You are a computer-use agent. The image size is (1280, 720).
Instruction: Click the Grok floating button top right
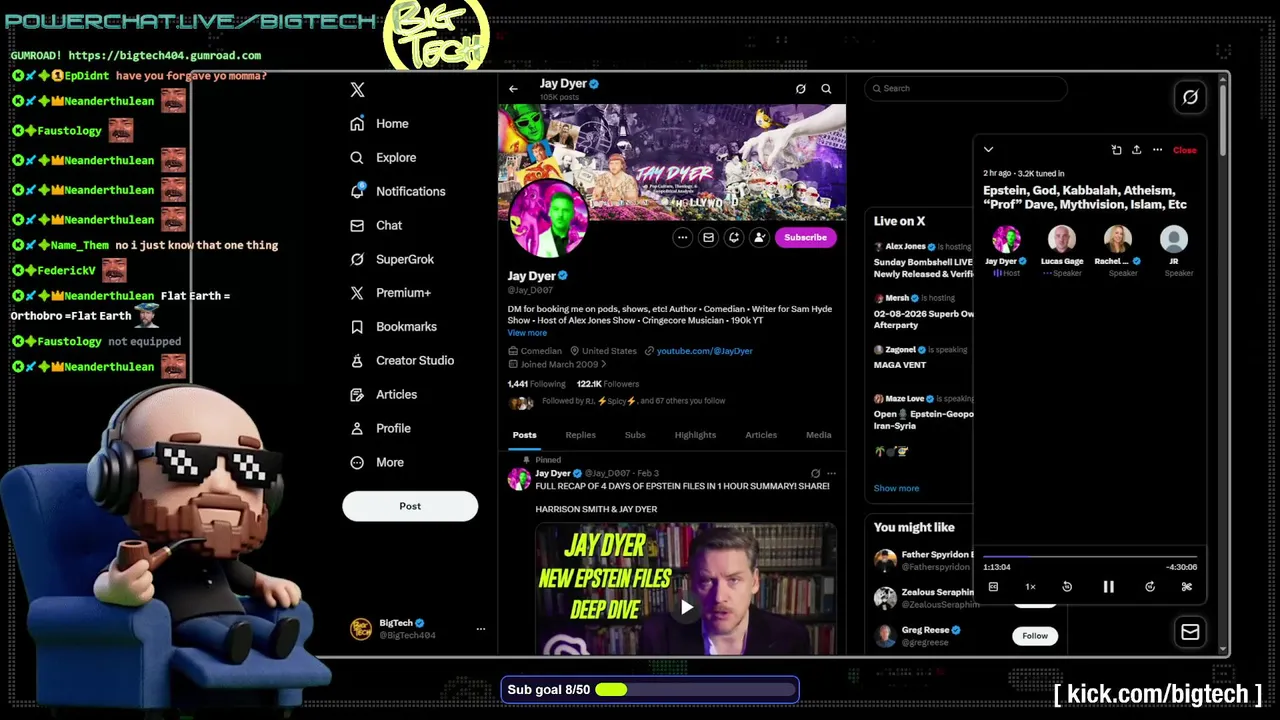(1190, 97)
